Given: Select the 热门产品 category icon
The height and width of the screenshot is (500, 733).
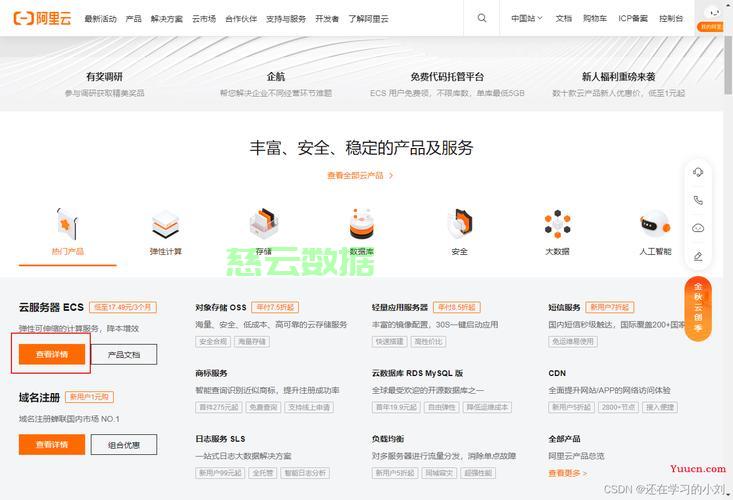Looking at the screenshot, I should (x=67, y=224).
